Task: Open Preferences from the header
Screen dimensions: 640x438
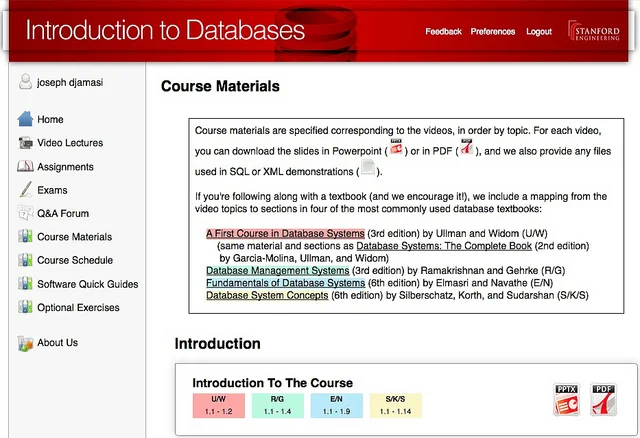Action: [493, 31]
